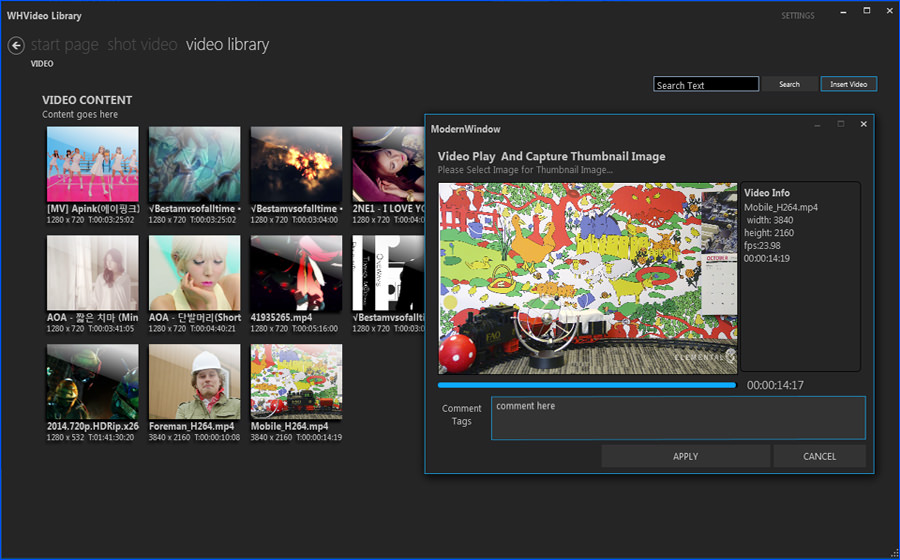
Task: Focus the Search Text input field
Action: click(x=706, y=84)
